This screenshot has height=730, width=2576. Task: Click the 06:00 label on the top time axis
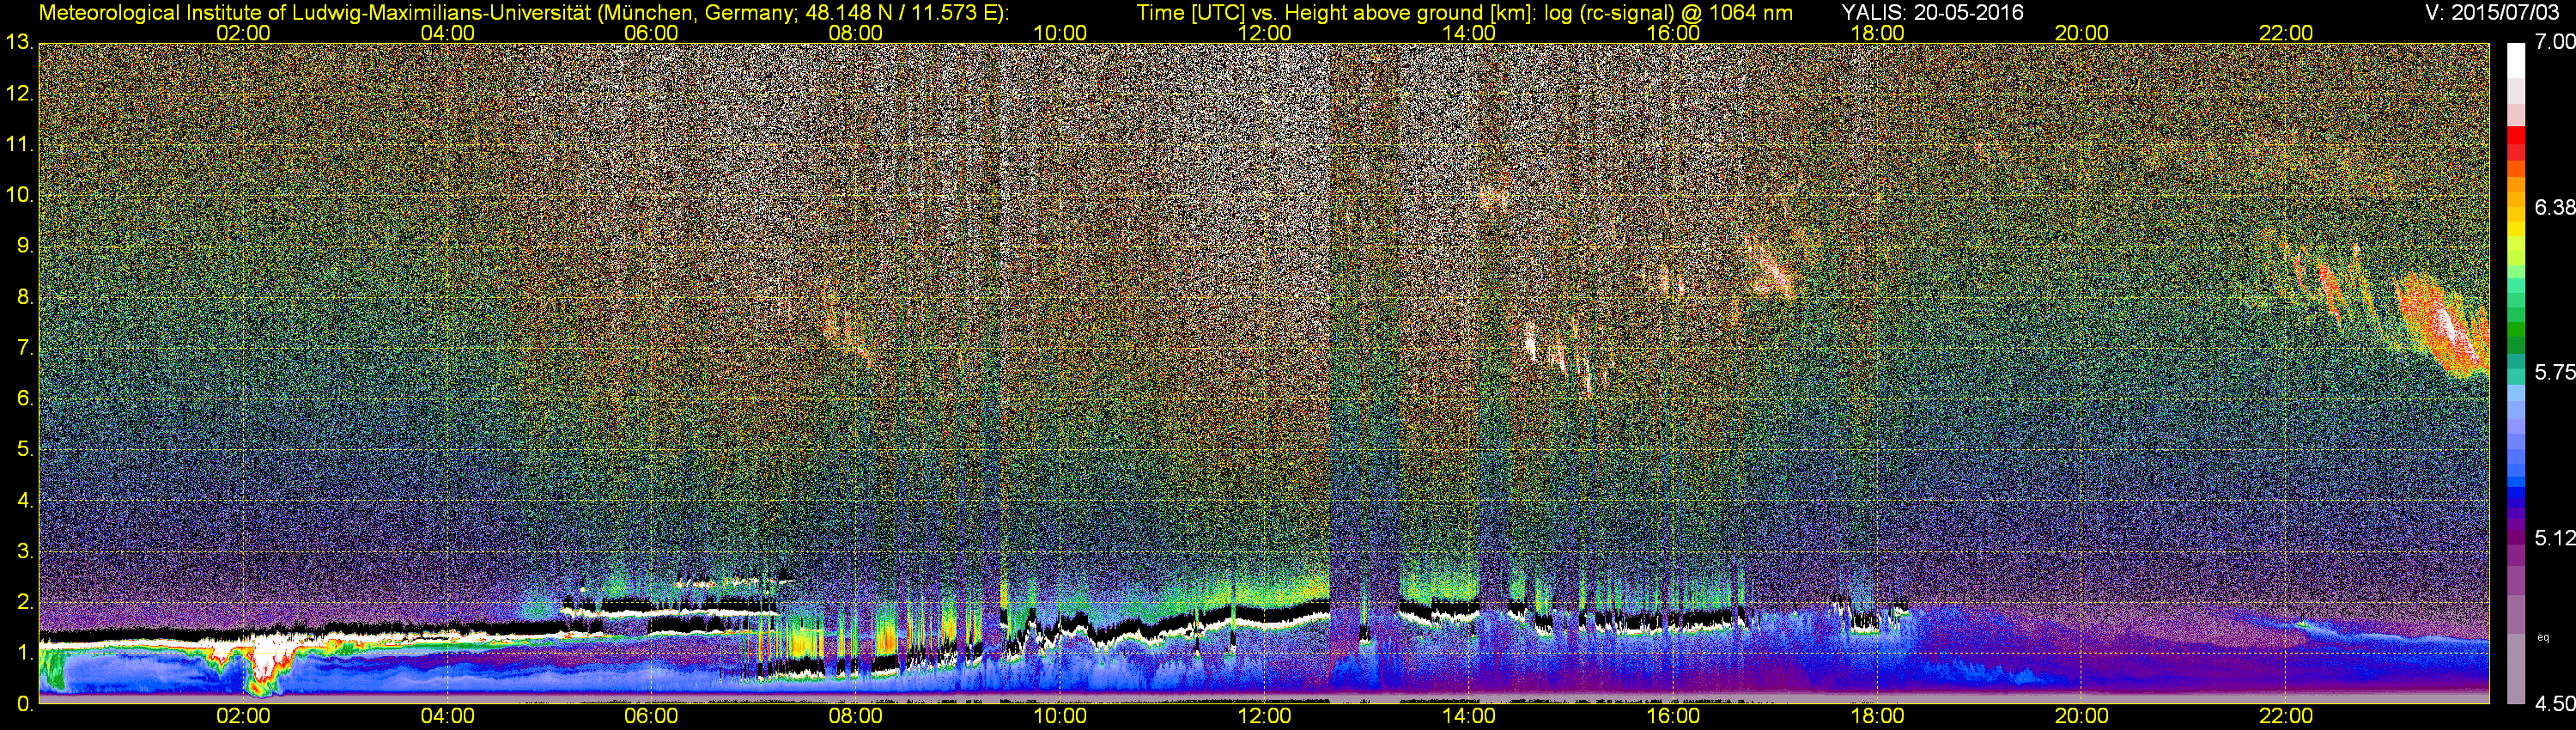[x=651, y=33]
